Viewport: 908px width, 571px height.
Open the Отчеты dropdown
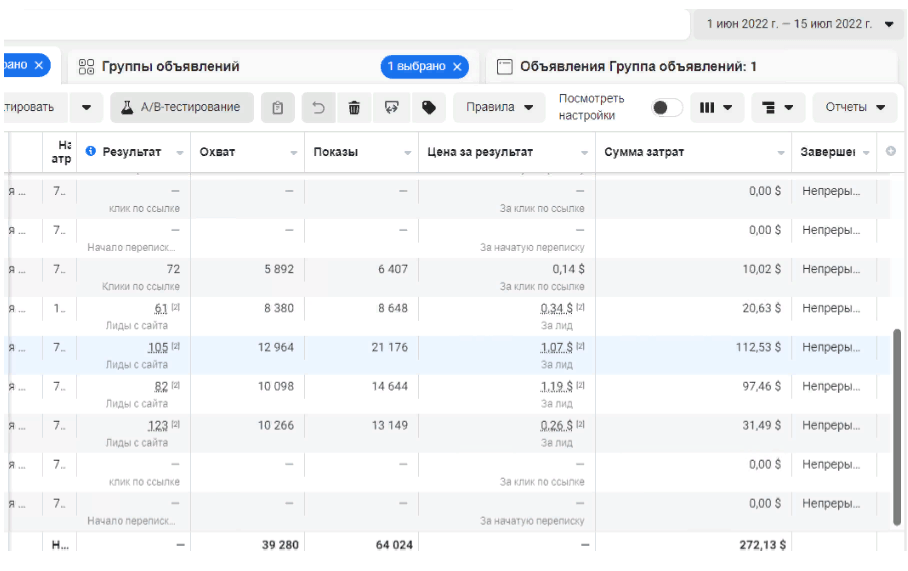click(x=855, y=108)
